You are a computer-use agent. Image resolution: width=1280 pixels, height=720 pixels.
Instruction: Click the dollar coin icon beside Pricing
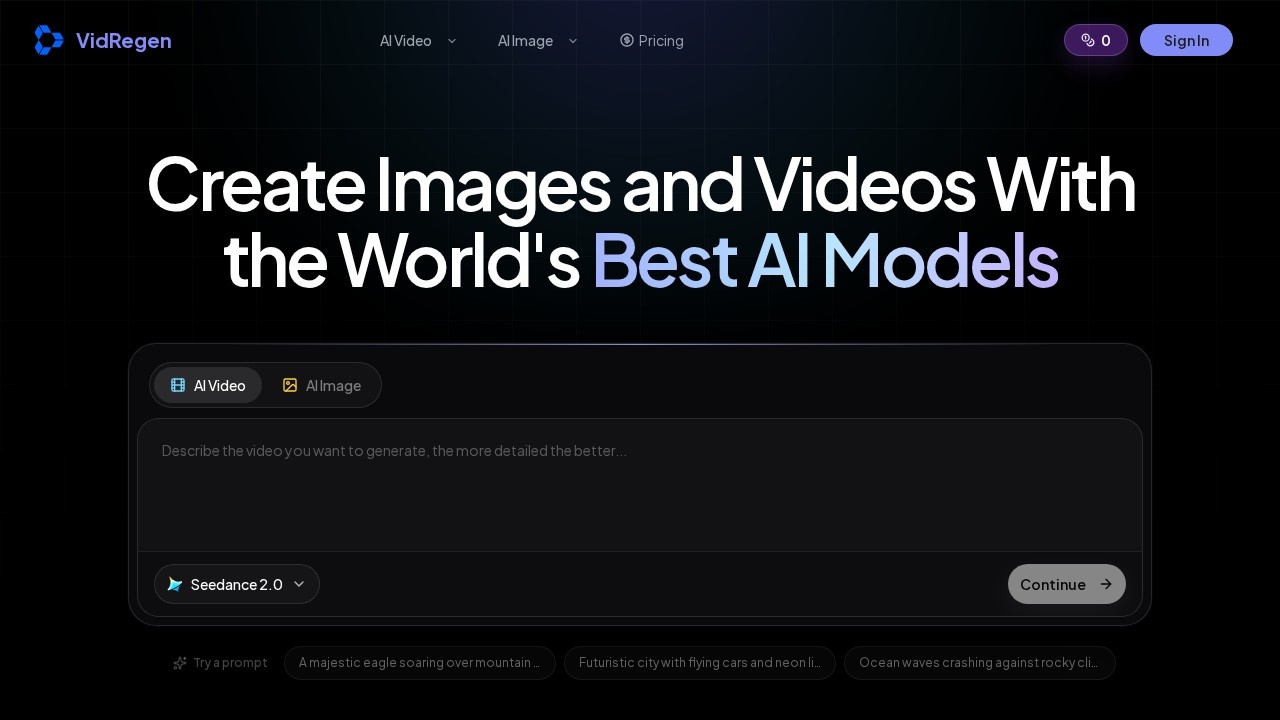tap(627, 40)
